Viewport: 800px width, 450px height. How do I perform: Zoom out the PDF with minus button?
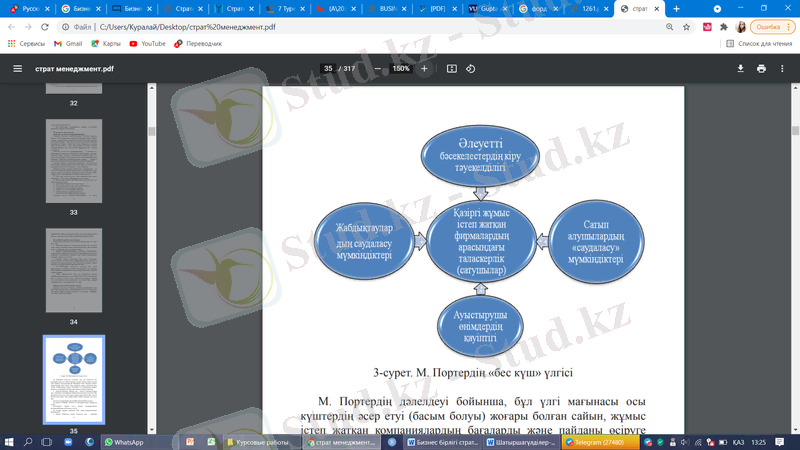pyautogui.click(x=378, y=68)
